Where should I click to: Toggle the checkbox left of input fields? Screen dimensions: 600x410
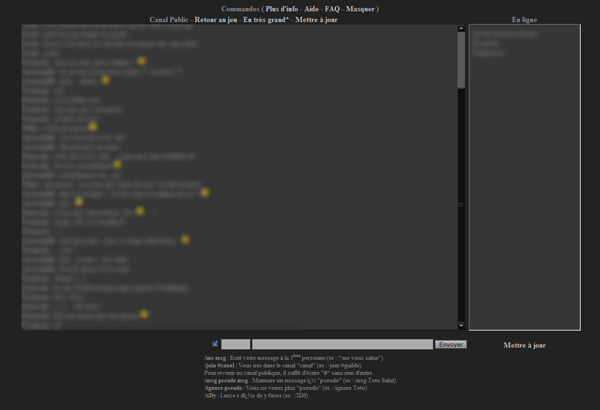(x=215, y=344)
